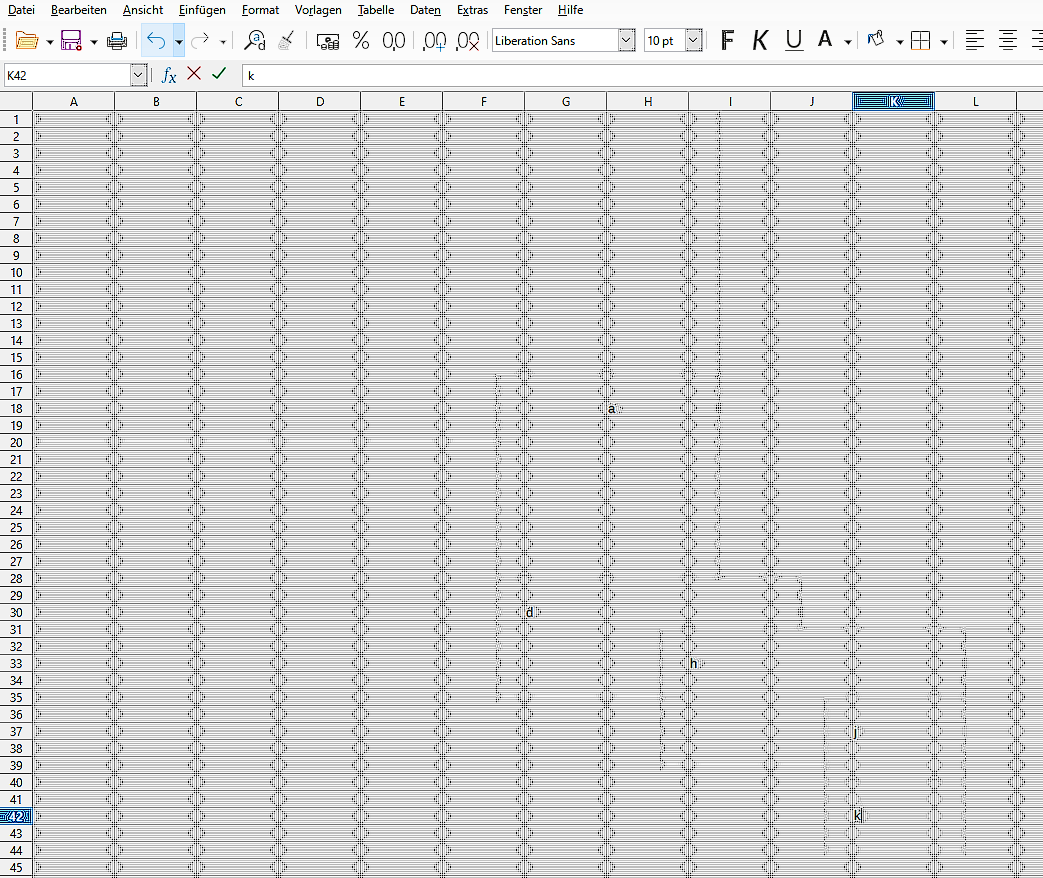The image size is (1043, 878).
Task: Click the Borders icon
Action: pyautogui.click(x=921, y=41)
